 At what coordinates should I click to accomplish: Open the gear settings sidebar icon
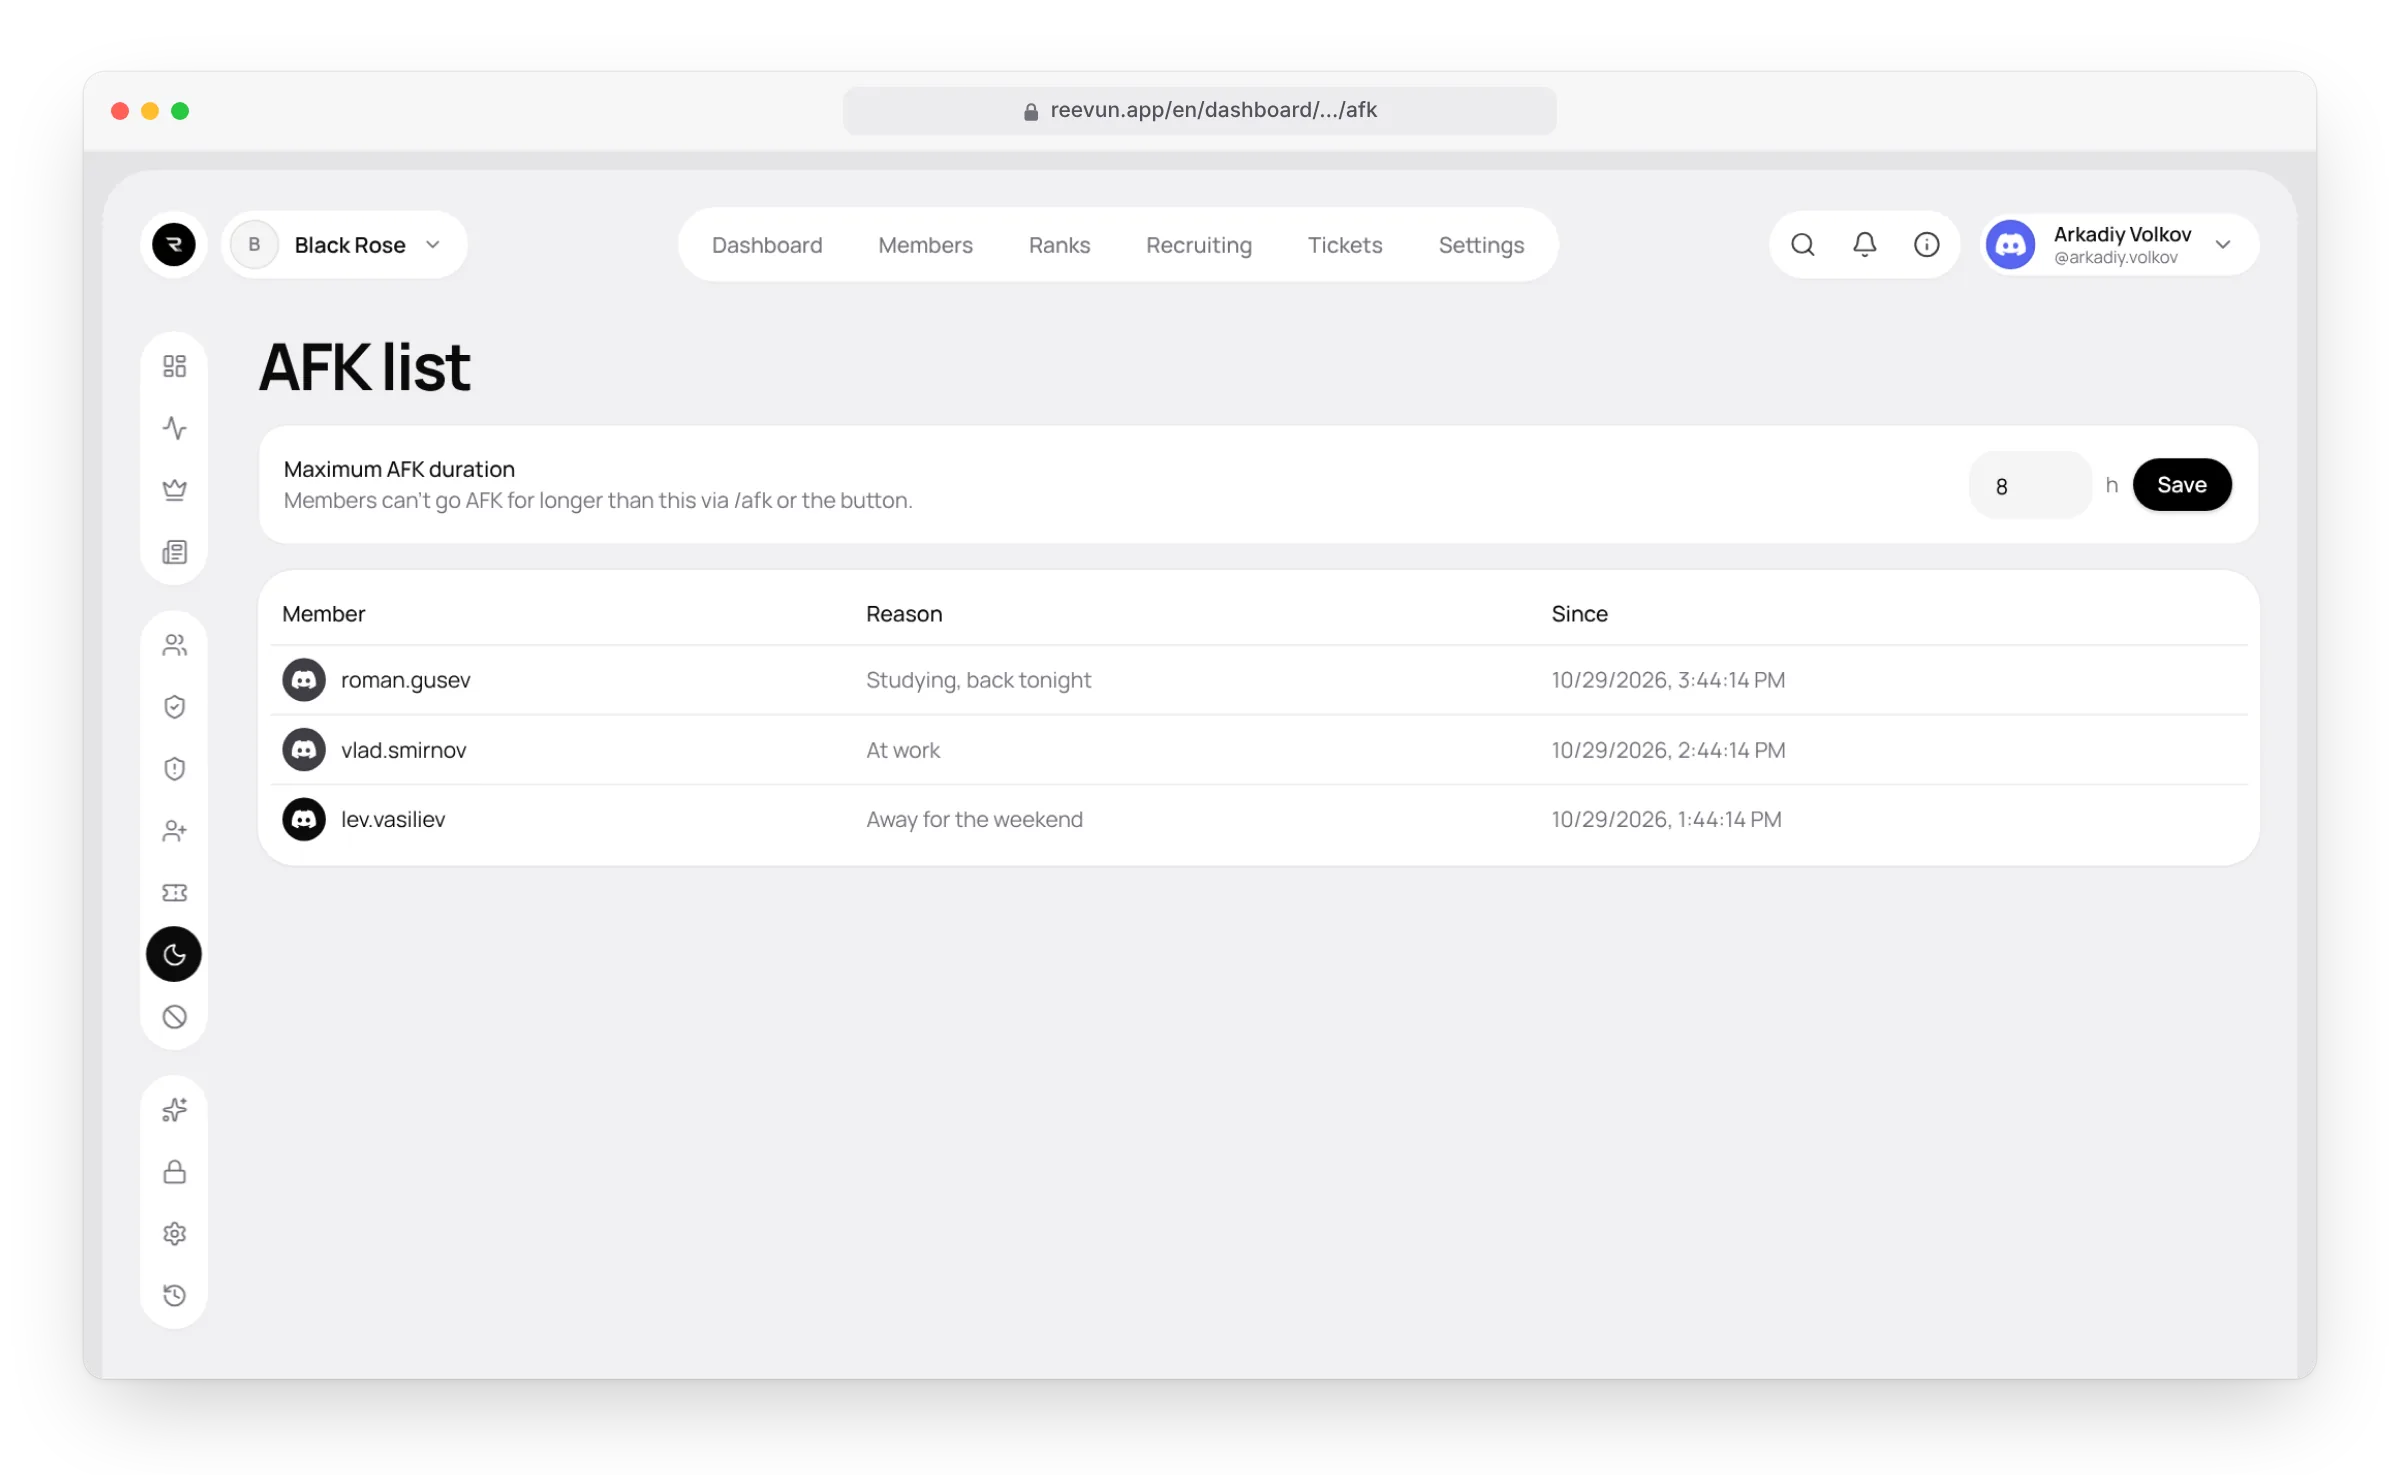(174, 1234)
